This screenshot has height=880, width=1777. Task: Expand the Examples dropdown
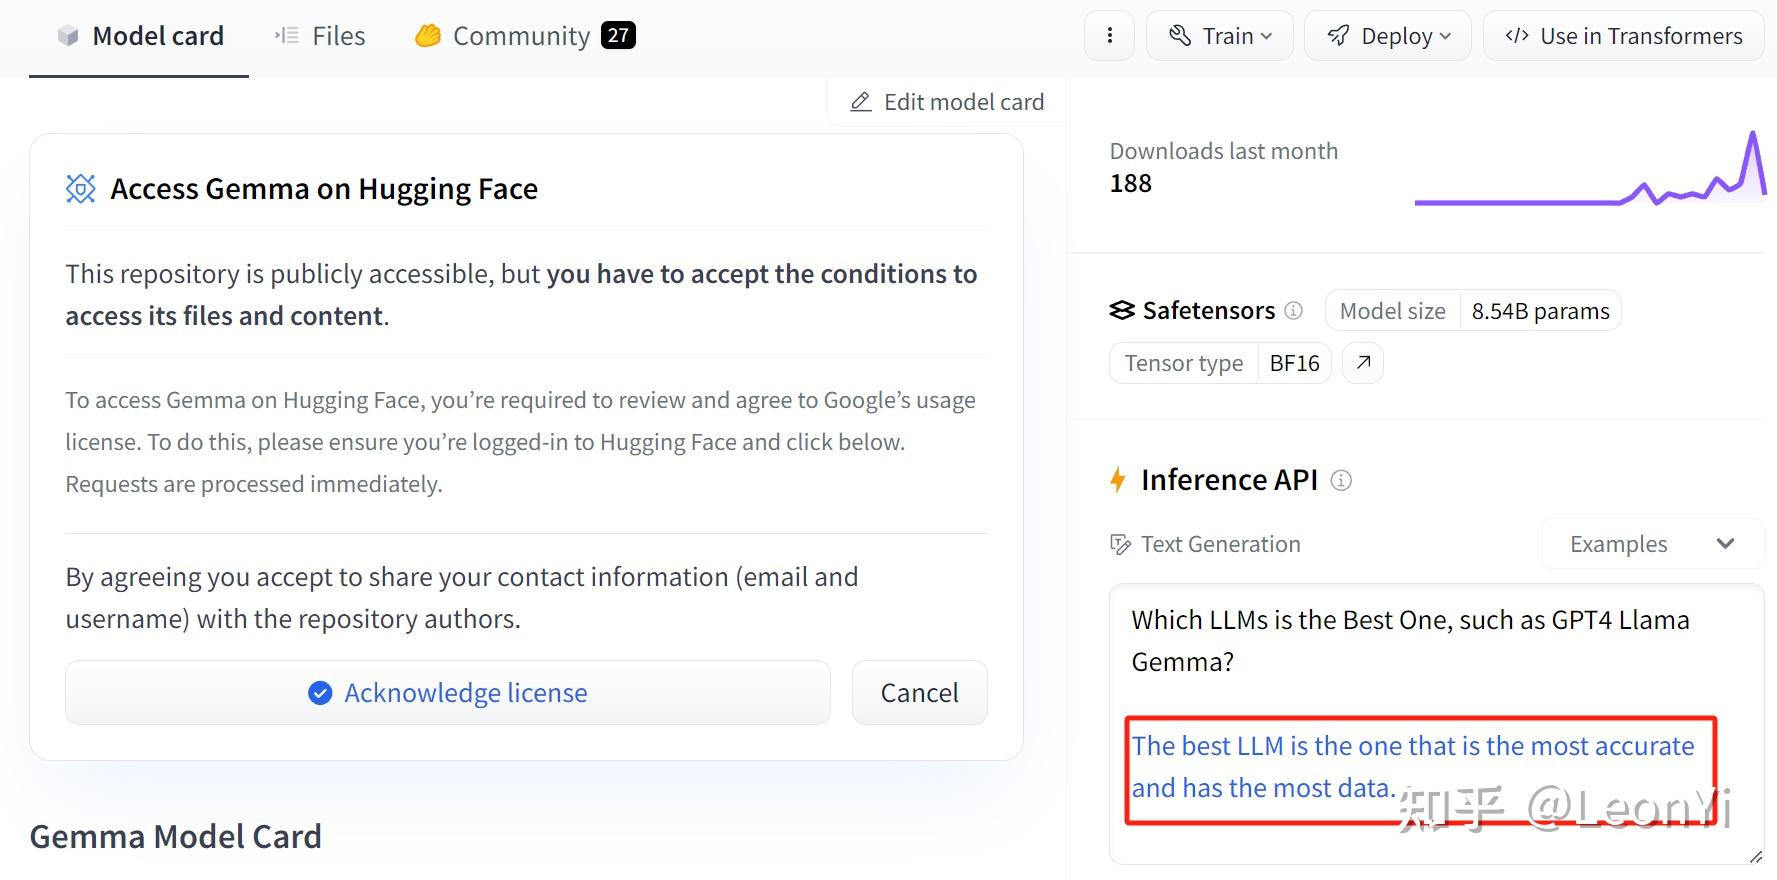click(x=1652, y=544)
